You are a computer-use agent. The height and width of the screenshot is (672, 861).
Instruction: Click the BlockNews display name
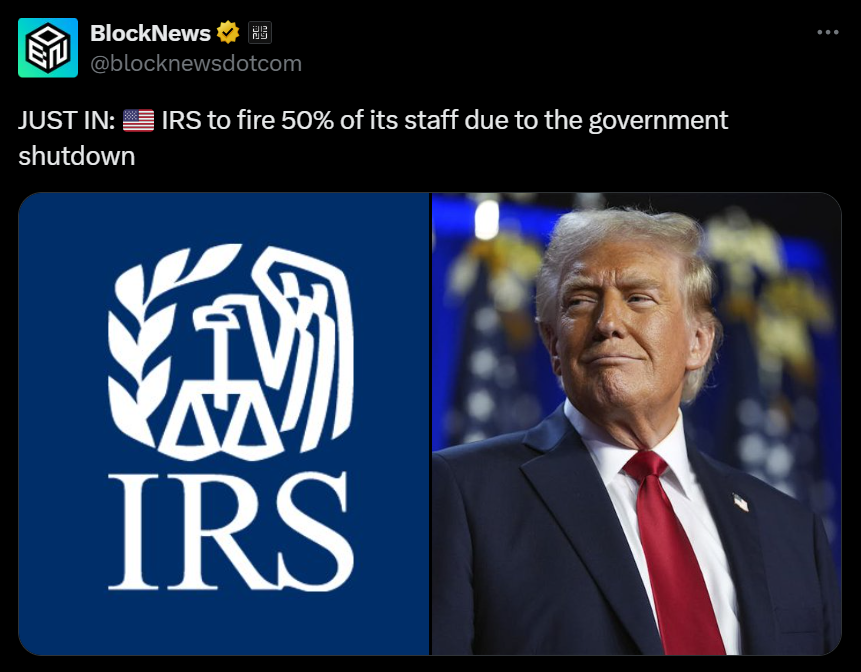(x=150, y=33)
